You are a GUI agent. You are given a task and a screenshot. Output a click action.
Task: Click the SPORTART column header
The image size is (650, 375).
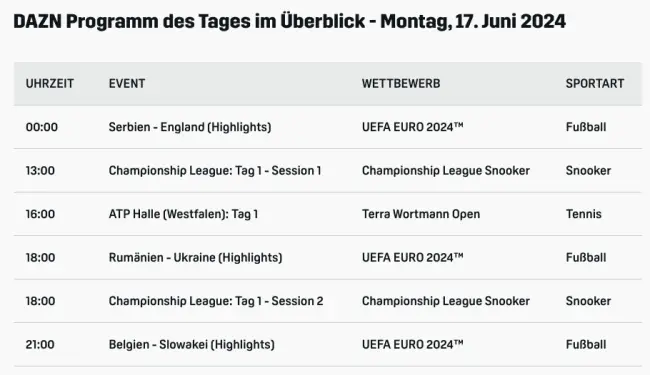[x=595, y=84]
